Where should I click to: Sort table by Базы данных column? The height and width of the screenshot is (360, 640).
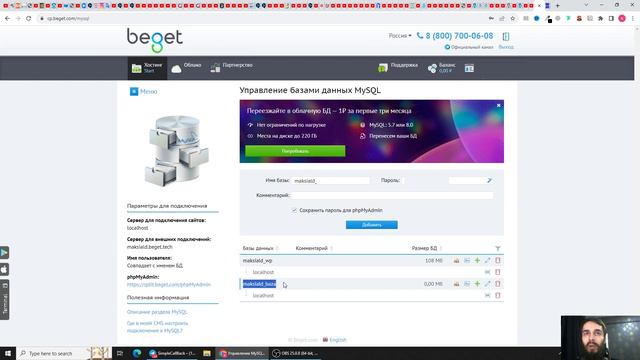pos(260,248)
